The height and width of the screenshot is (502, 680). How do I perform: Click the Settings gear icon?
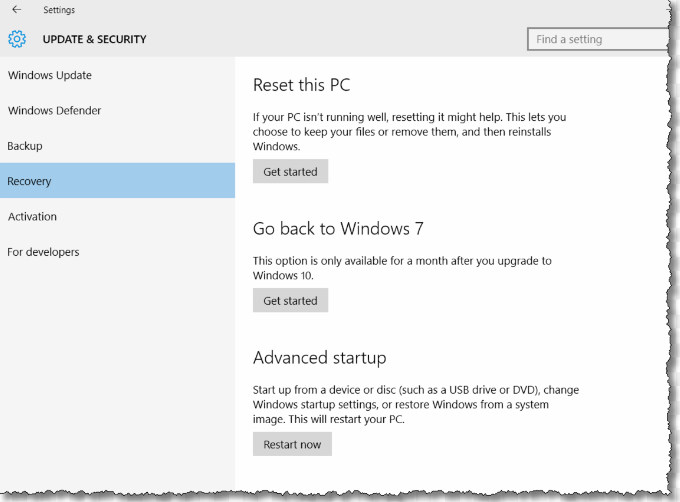click(x=17, y=40)
